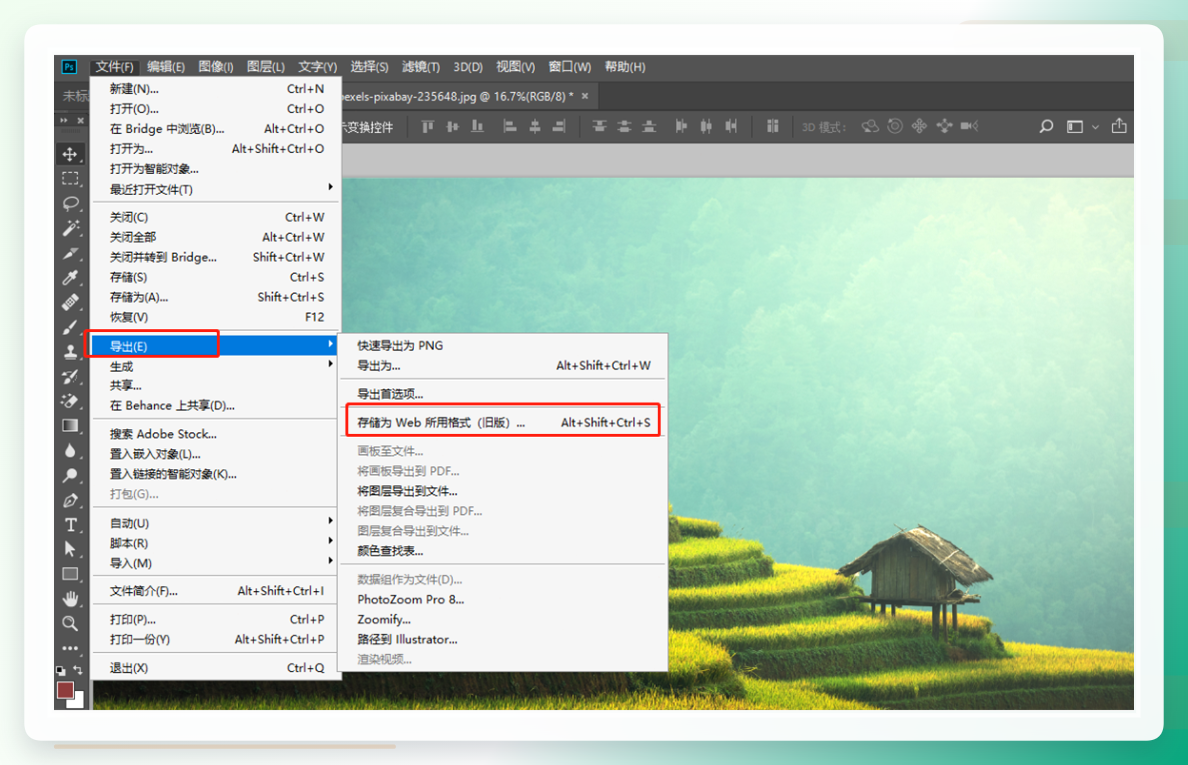Open the 滤镜(T) menu
The height and width of the screenshot is (765, 1188).
pyautogui.click(x=420, y=67)
